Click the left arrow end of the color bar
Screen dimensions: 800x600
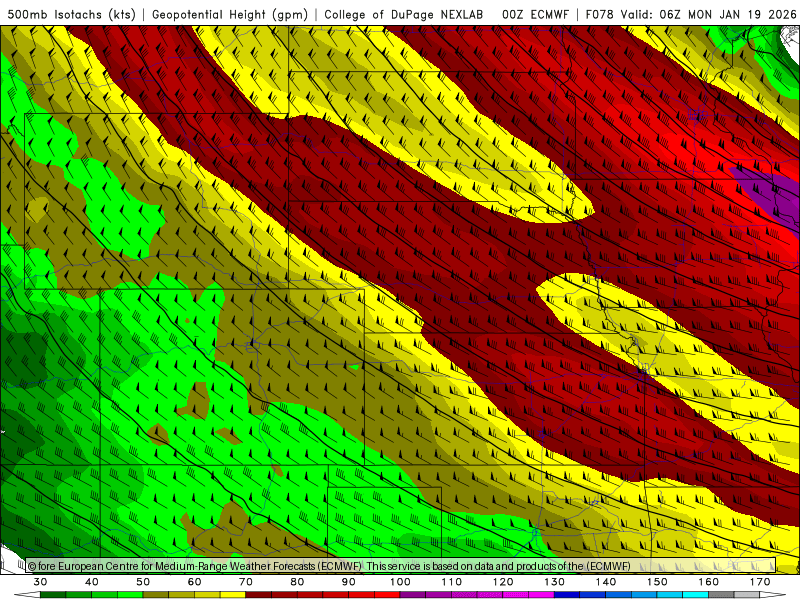pos(28,595)
